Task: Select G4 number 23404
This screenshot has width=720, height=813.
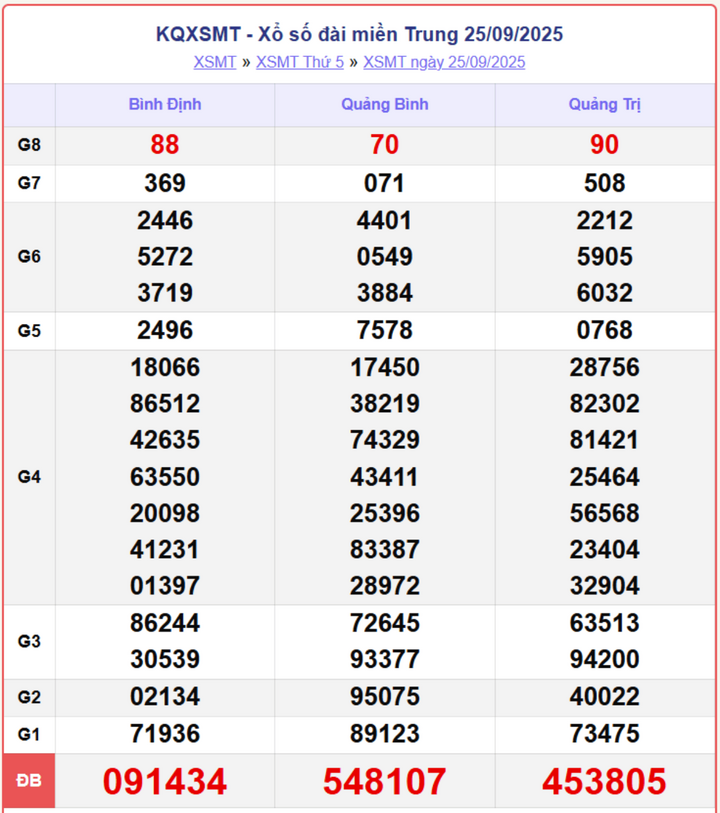Action: (x=604, y=550)
